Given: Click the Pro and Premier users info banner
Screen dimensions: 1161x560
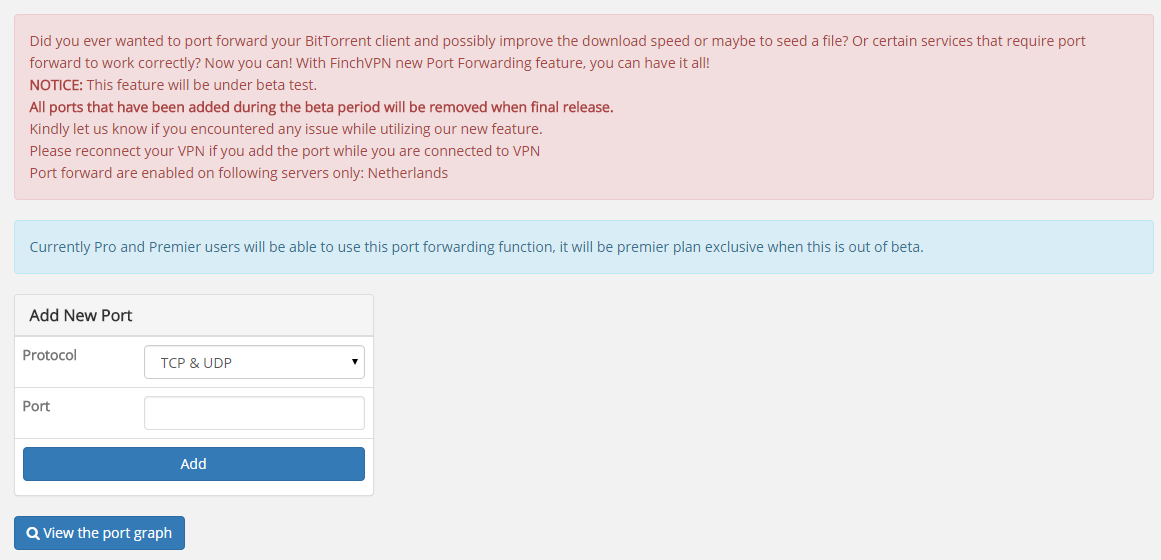Looking at the screenshot, I should (x=583, y=247).
